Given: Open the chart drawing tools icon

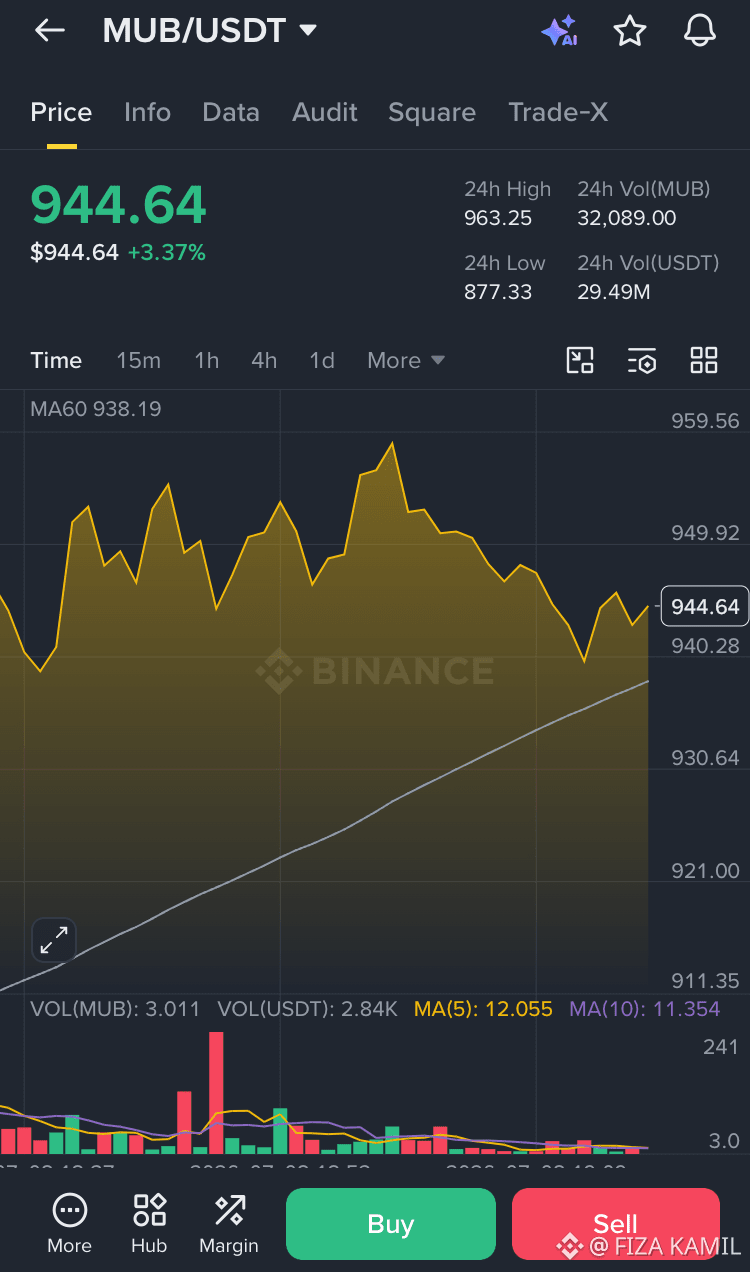Looking at the screenshot, I should [x=580, y=360].
